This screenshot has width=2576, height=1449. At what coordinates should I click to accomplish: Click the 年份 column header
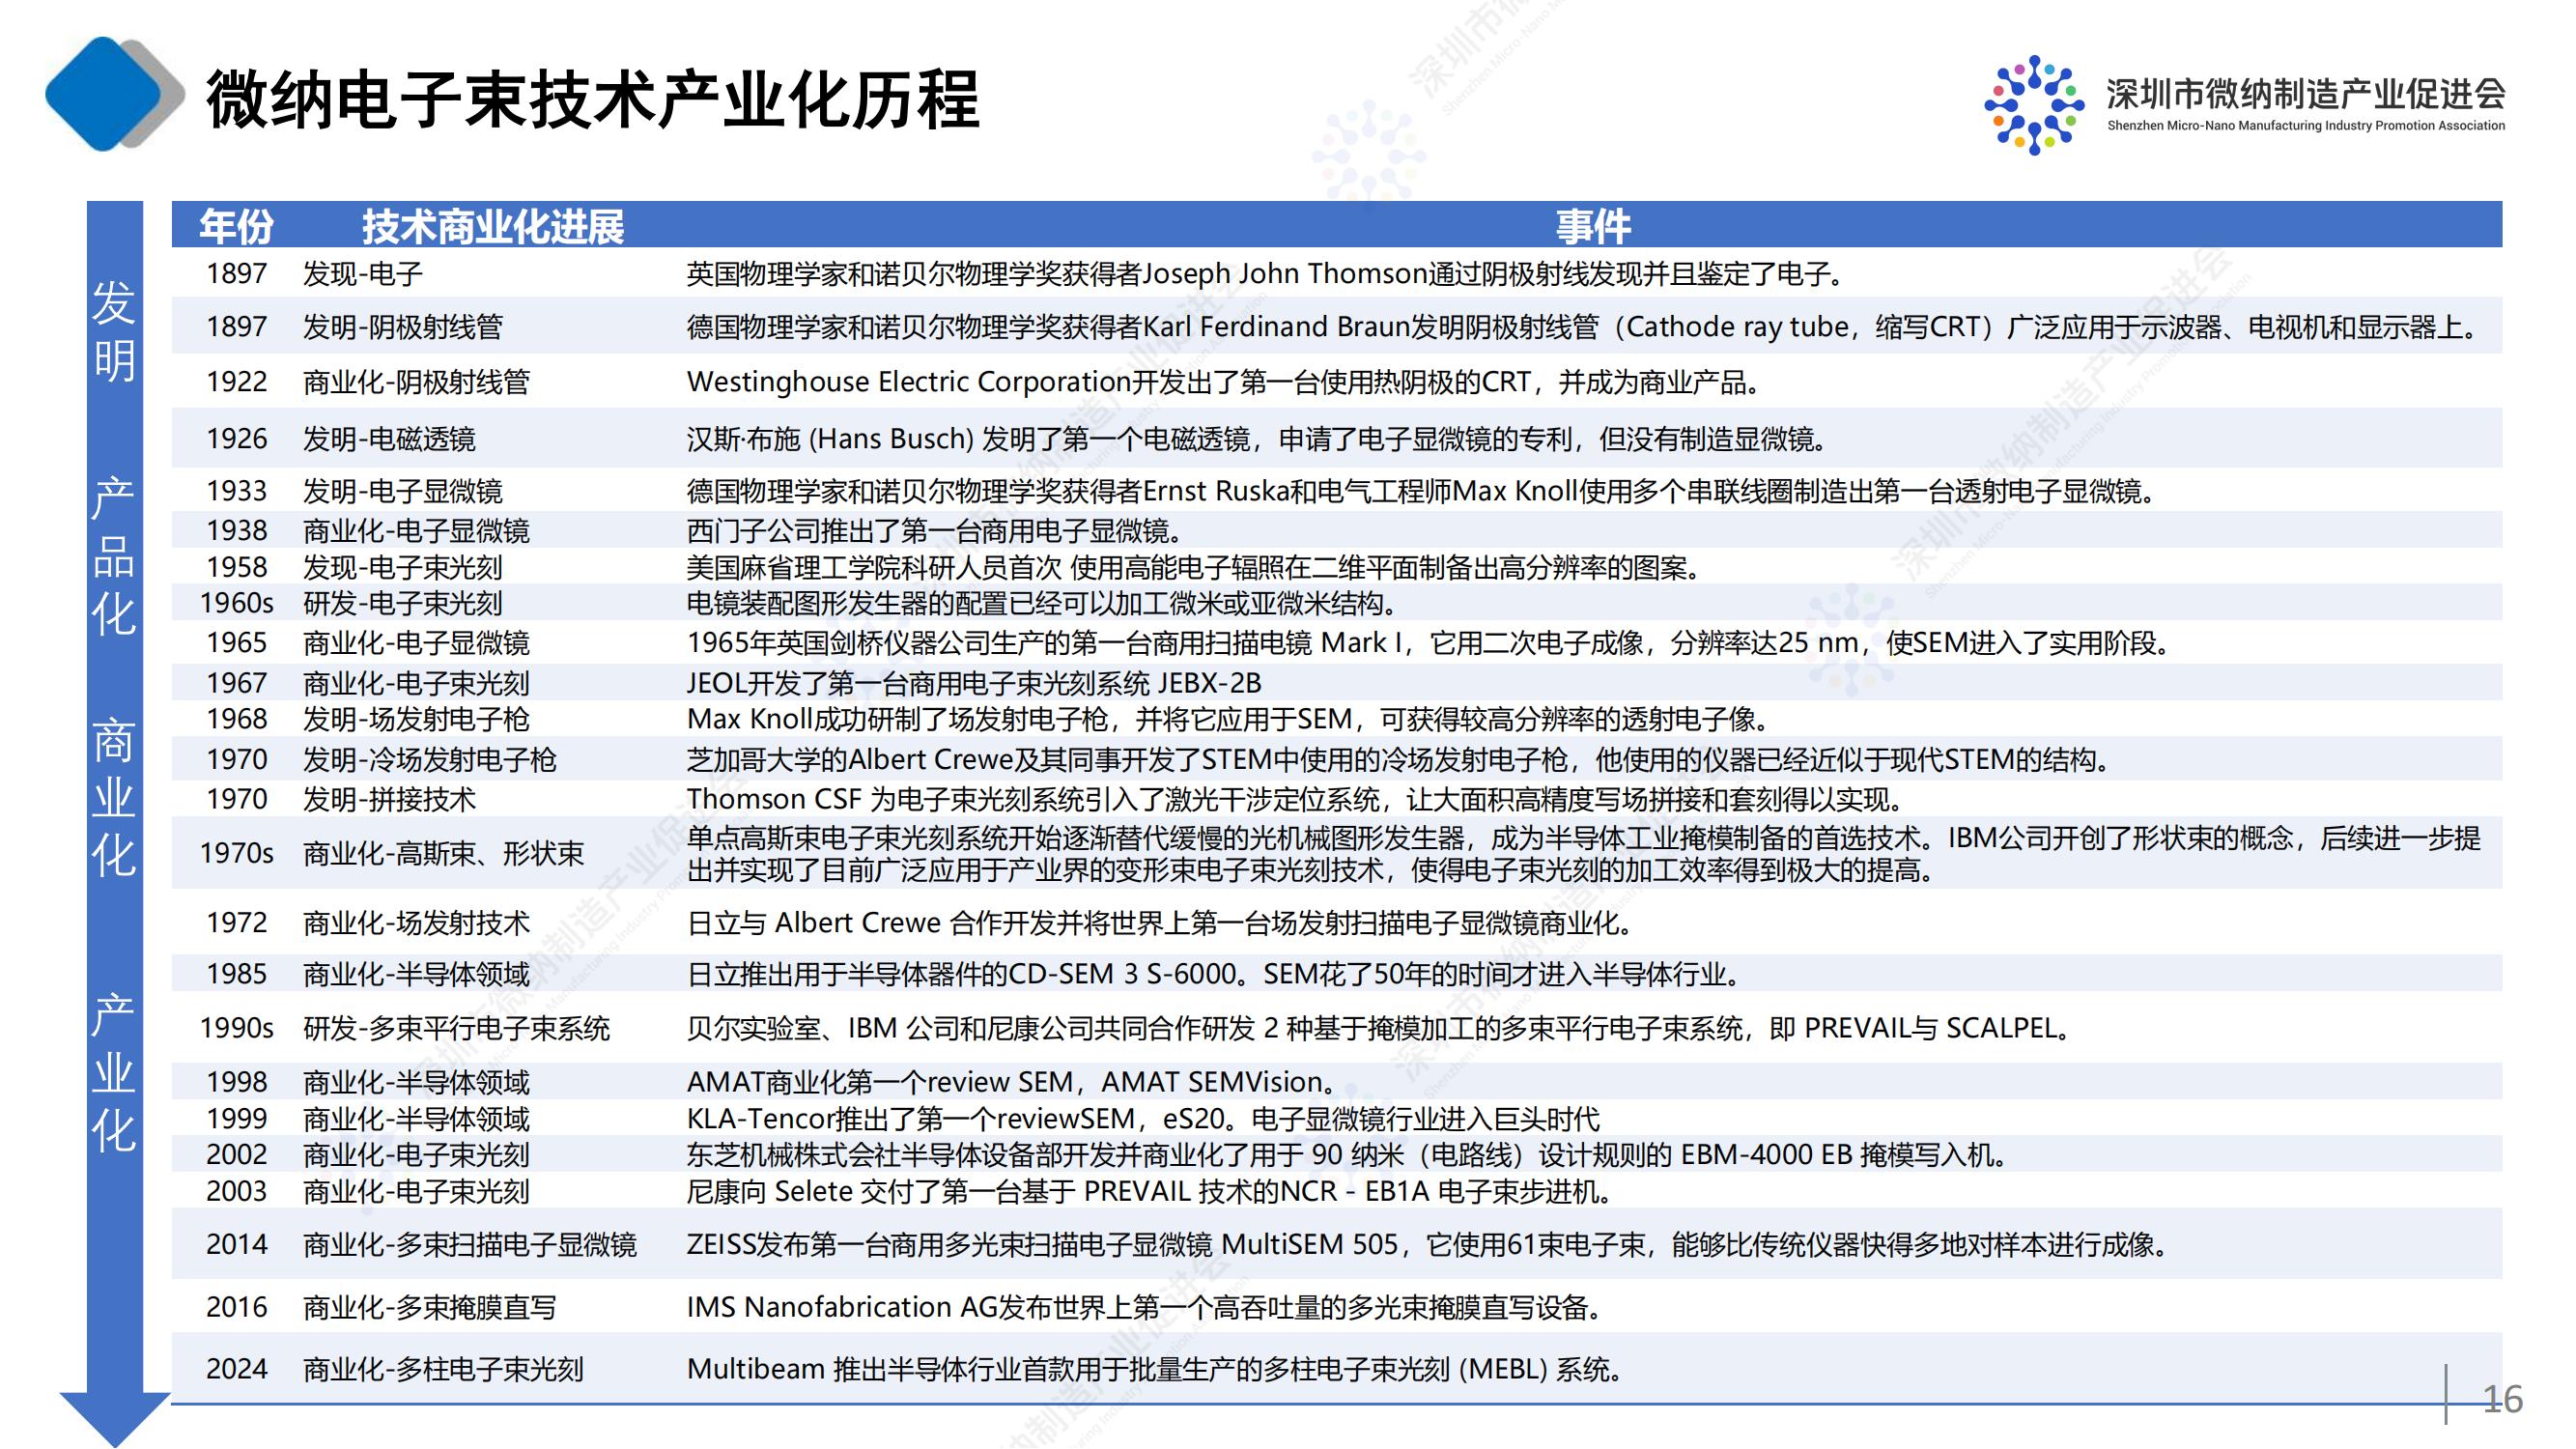[x=236, y=227]
